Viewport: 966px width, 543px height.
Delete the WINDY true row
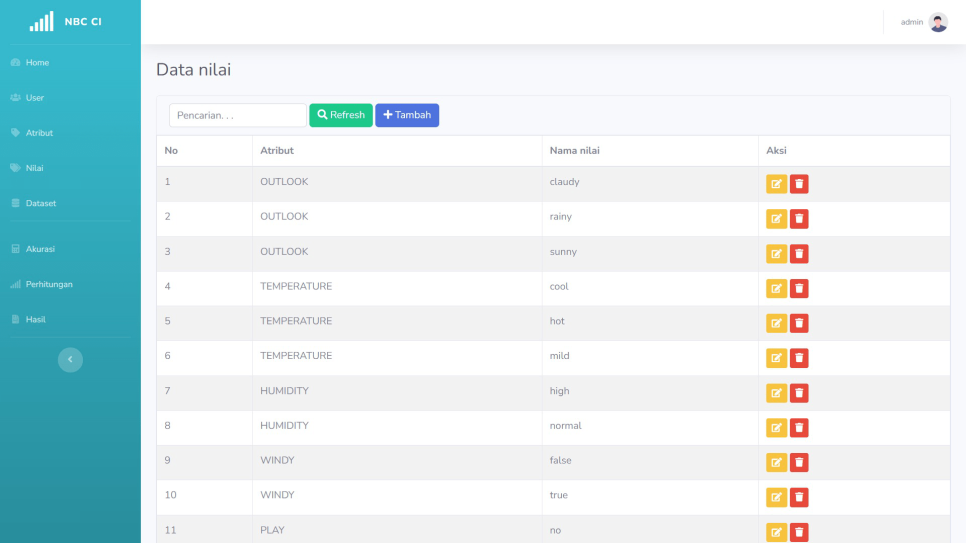(x=799, y=497)
